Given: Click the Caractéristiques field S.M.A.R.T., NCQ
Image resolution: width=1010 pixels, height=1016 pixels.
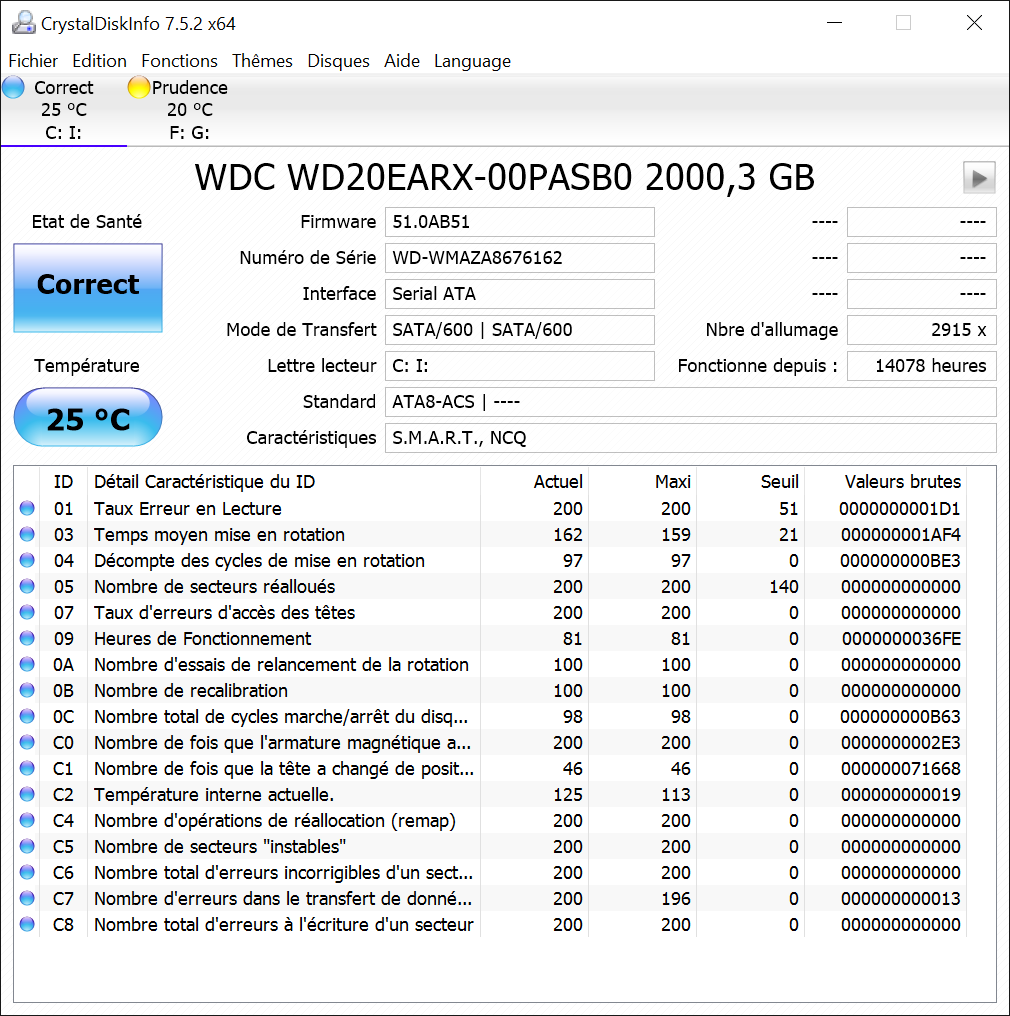Looking at the screenshot, I should (x=691, y=438).
